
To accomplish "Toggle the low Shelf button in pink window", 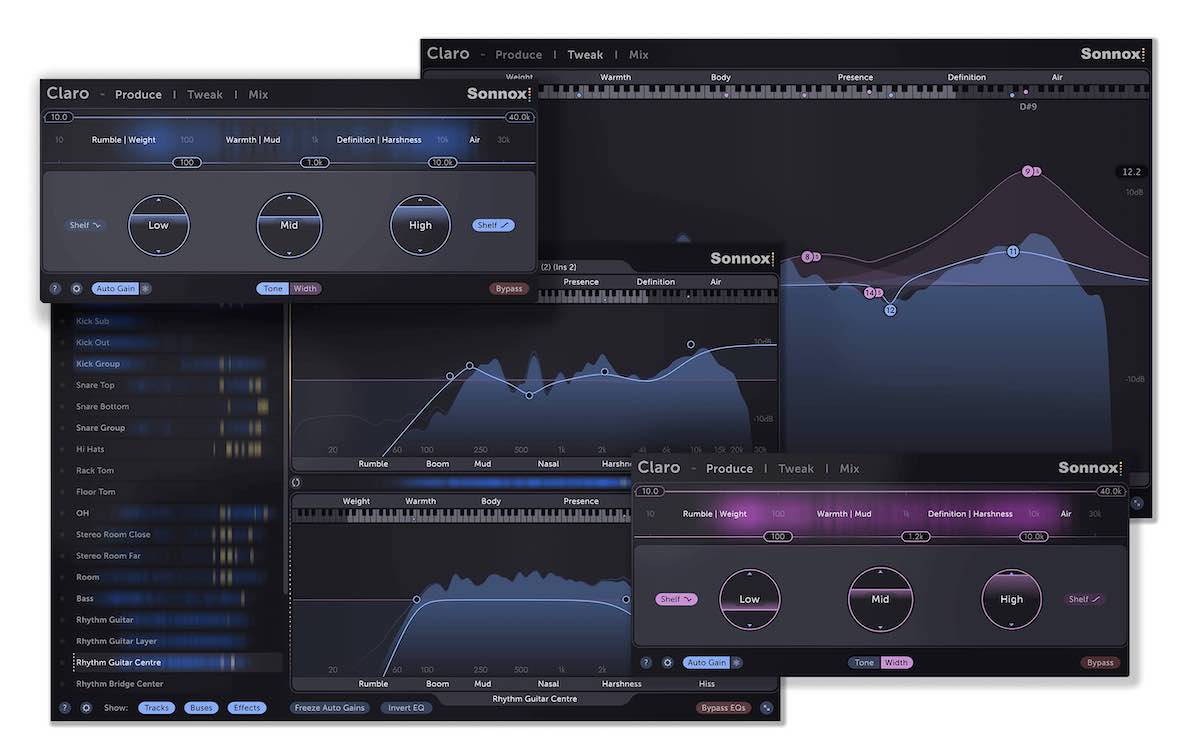I will pos(676,599).
